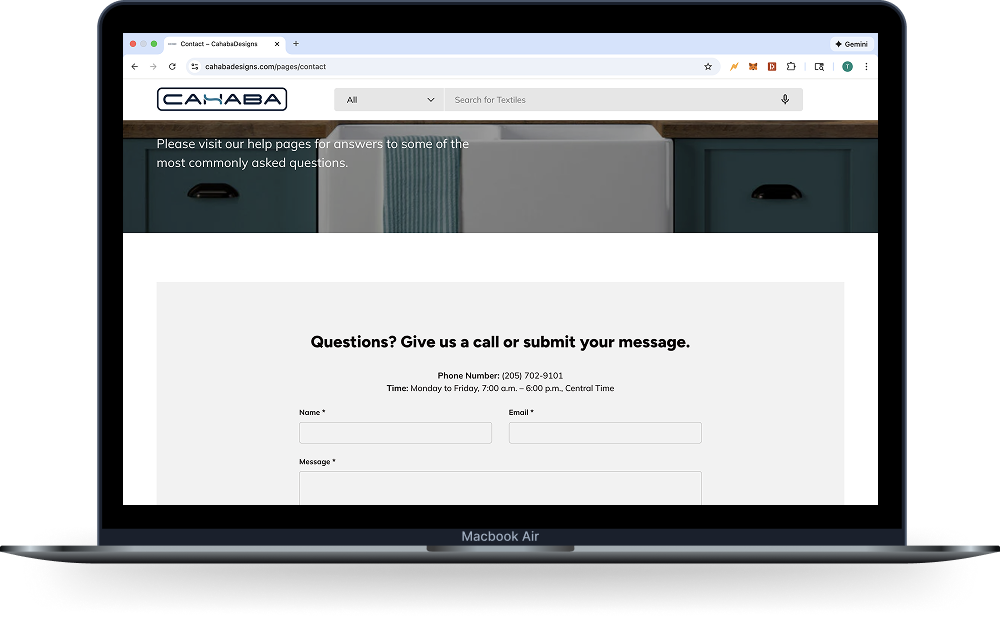The height and width of the screenshot is (619, 1000).
Task: Go to homepage via Cahaba logo
Action: (222, 99)
